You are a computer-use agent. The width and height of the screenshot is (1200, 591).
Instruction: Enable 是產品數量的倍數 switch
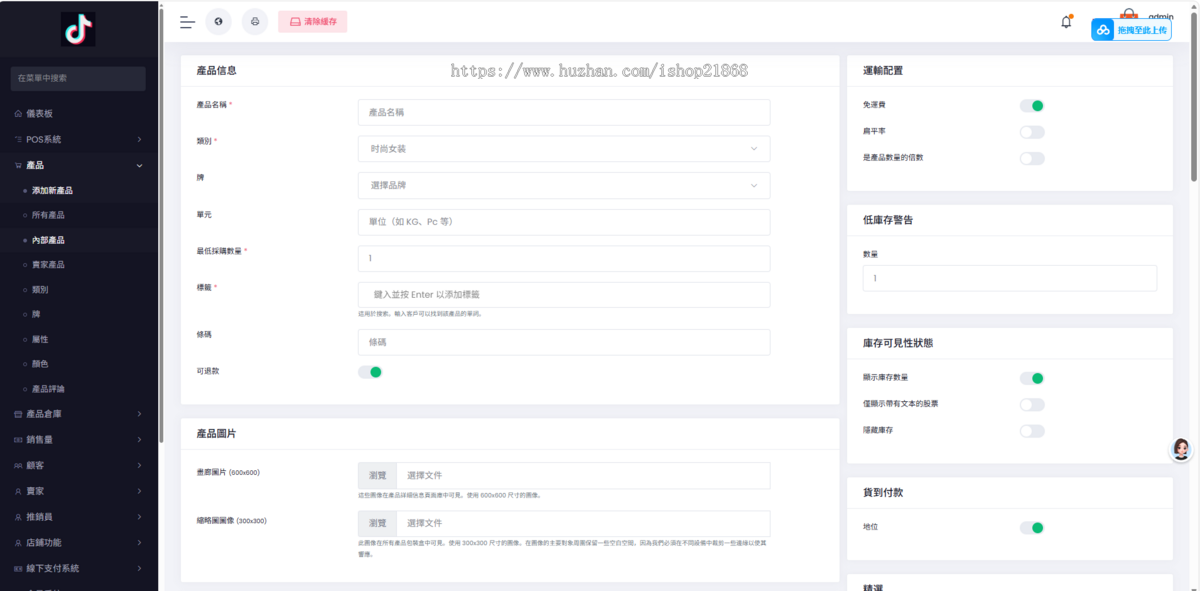[1032, 158]
